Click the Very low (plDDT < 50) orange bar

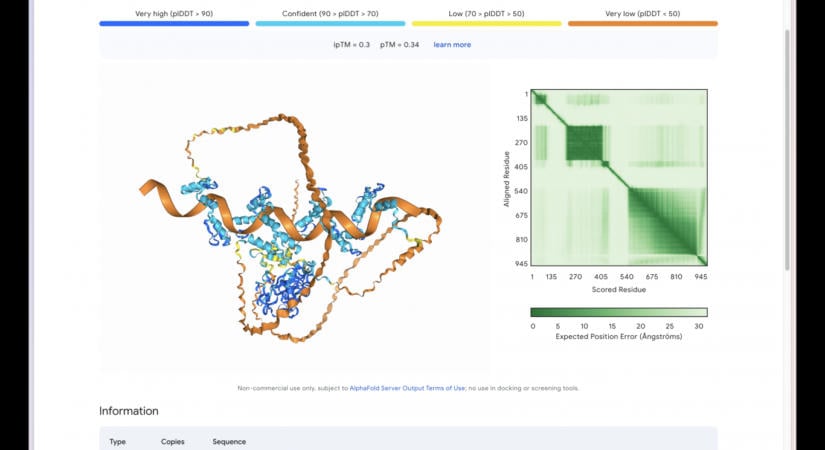click(643, 24)
